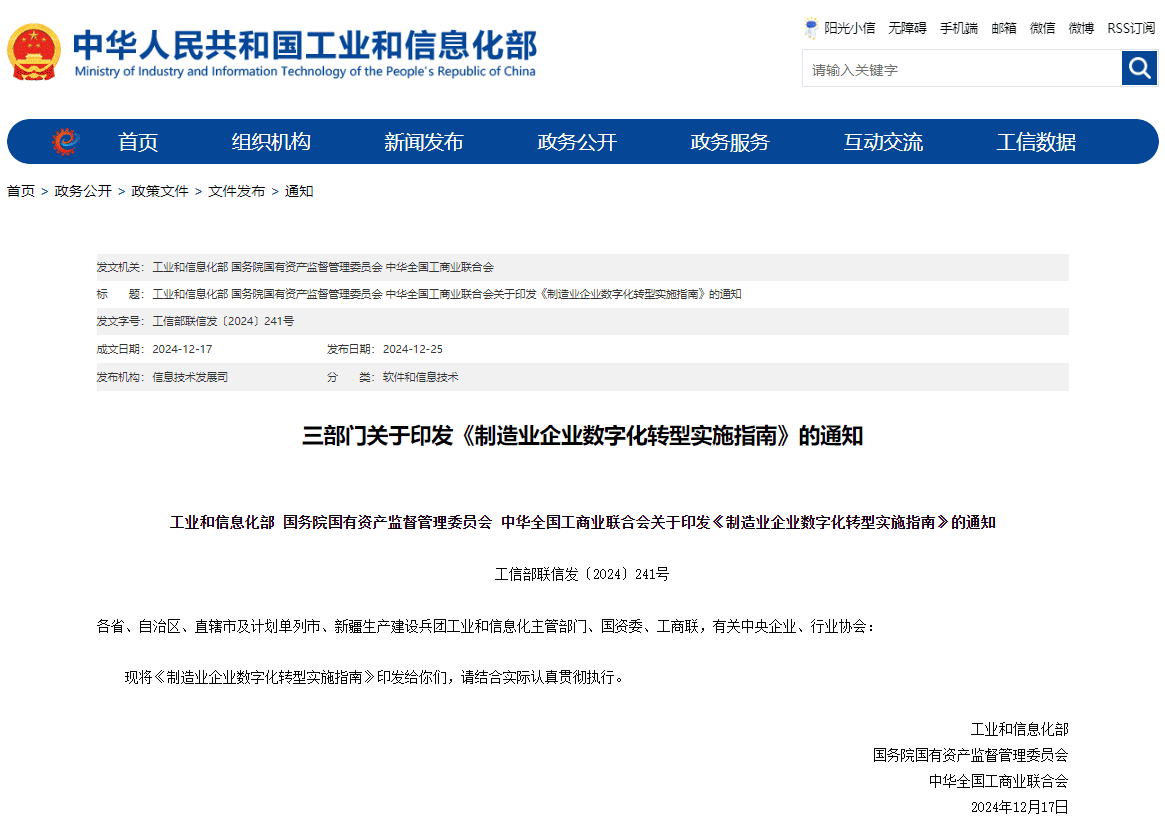Click the signature line 中华全国工商业联合会
Viewport: 1165px width, 834px height.
point(999,781)
